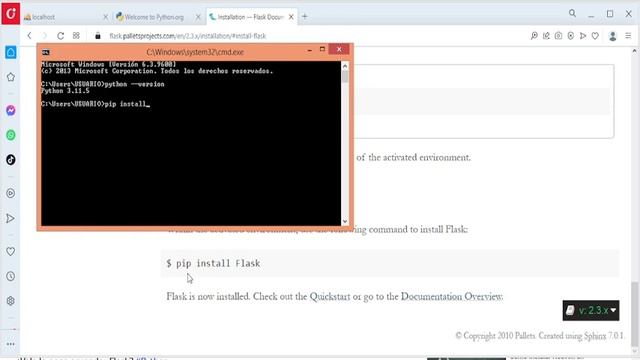Open the Opera main menu logo
This screenshot has width=640, height=360.
pos(11,13)
